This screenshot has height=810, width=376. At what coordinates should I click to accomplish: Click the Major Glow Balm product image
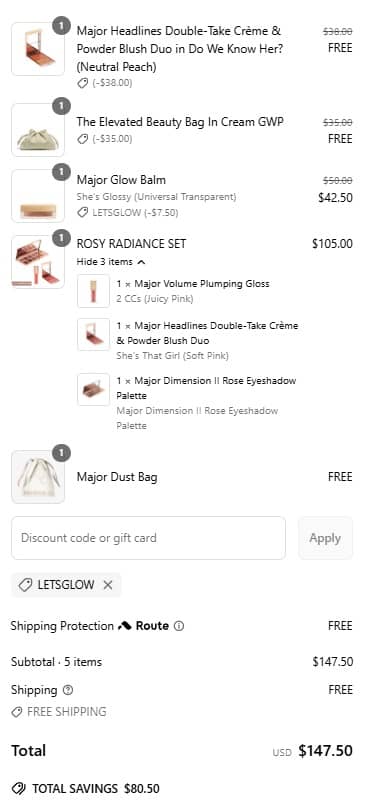coord(38,196)
